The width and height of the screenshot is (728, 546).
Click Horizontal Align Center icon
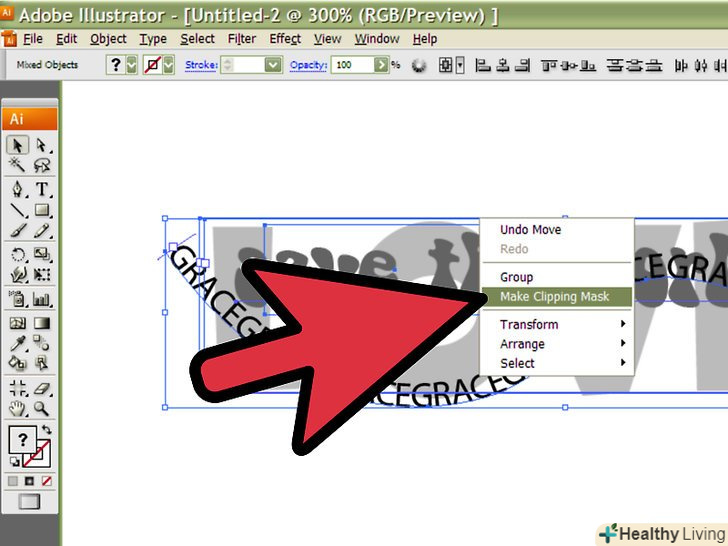point(503,65)
